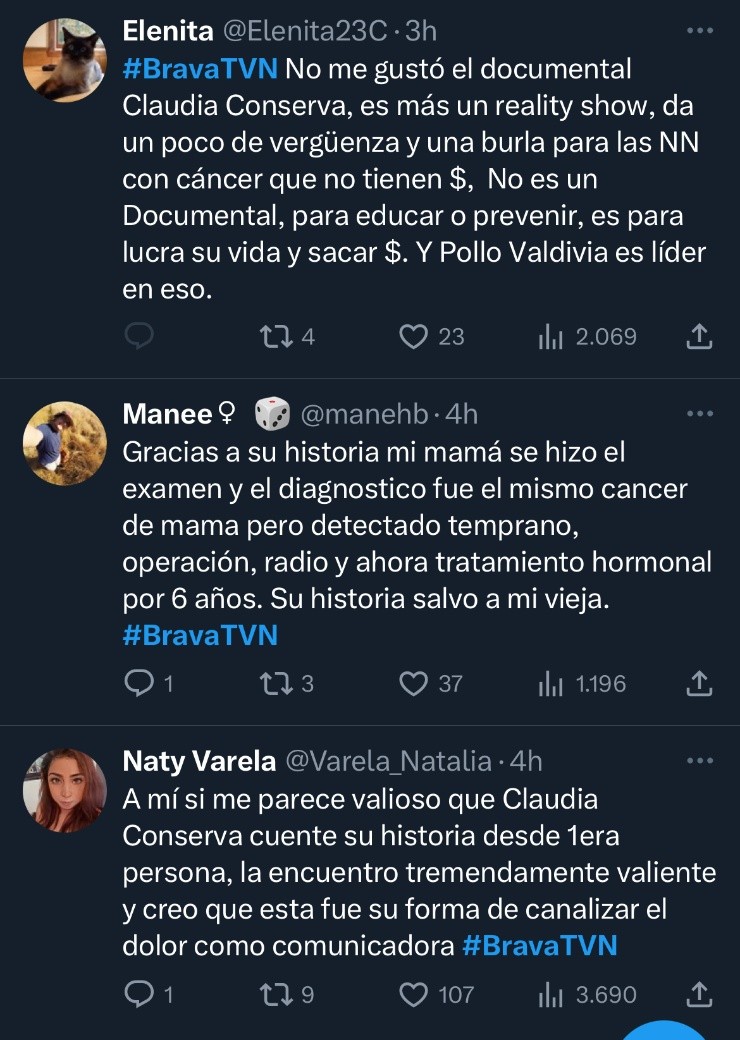Open #BravaTVN hashtag in Manee's tweet

200,635
